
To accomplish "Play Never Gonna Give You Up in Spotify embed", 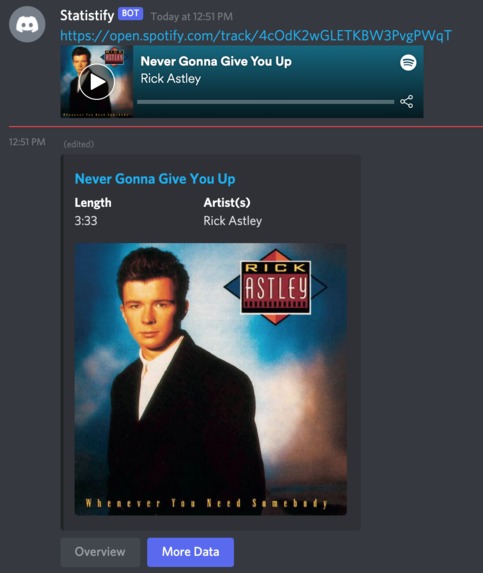I will (x=96, y=82).
